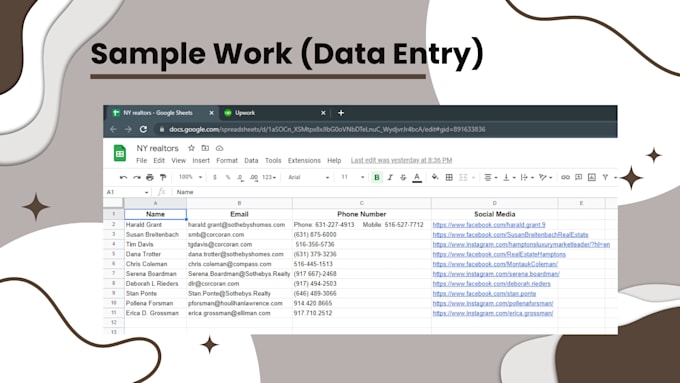Click the Insert comment icon
This screenshot has width=680, height=383.
click(x=579, y=177)
